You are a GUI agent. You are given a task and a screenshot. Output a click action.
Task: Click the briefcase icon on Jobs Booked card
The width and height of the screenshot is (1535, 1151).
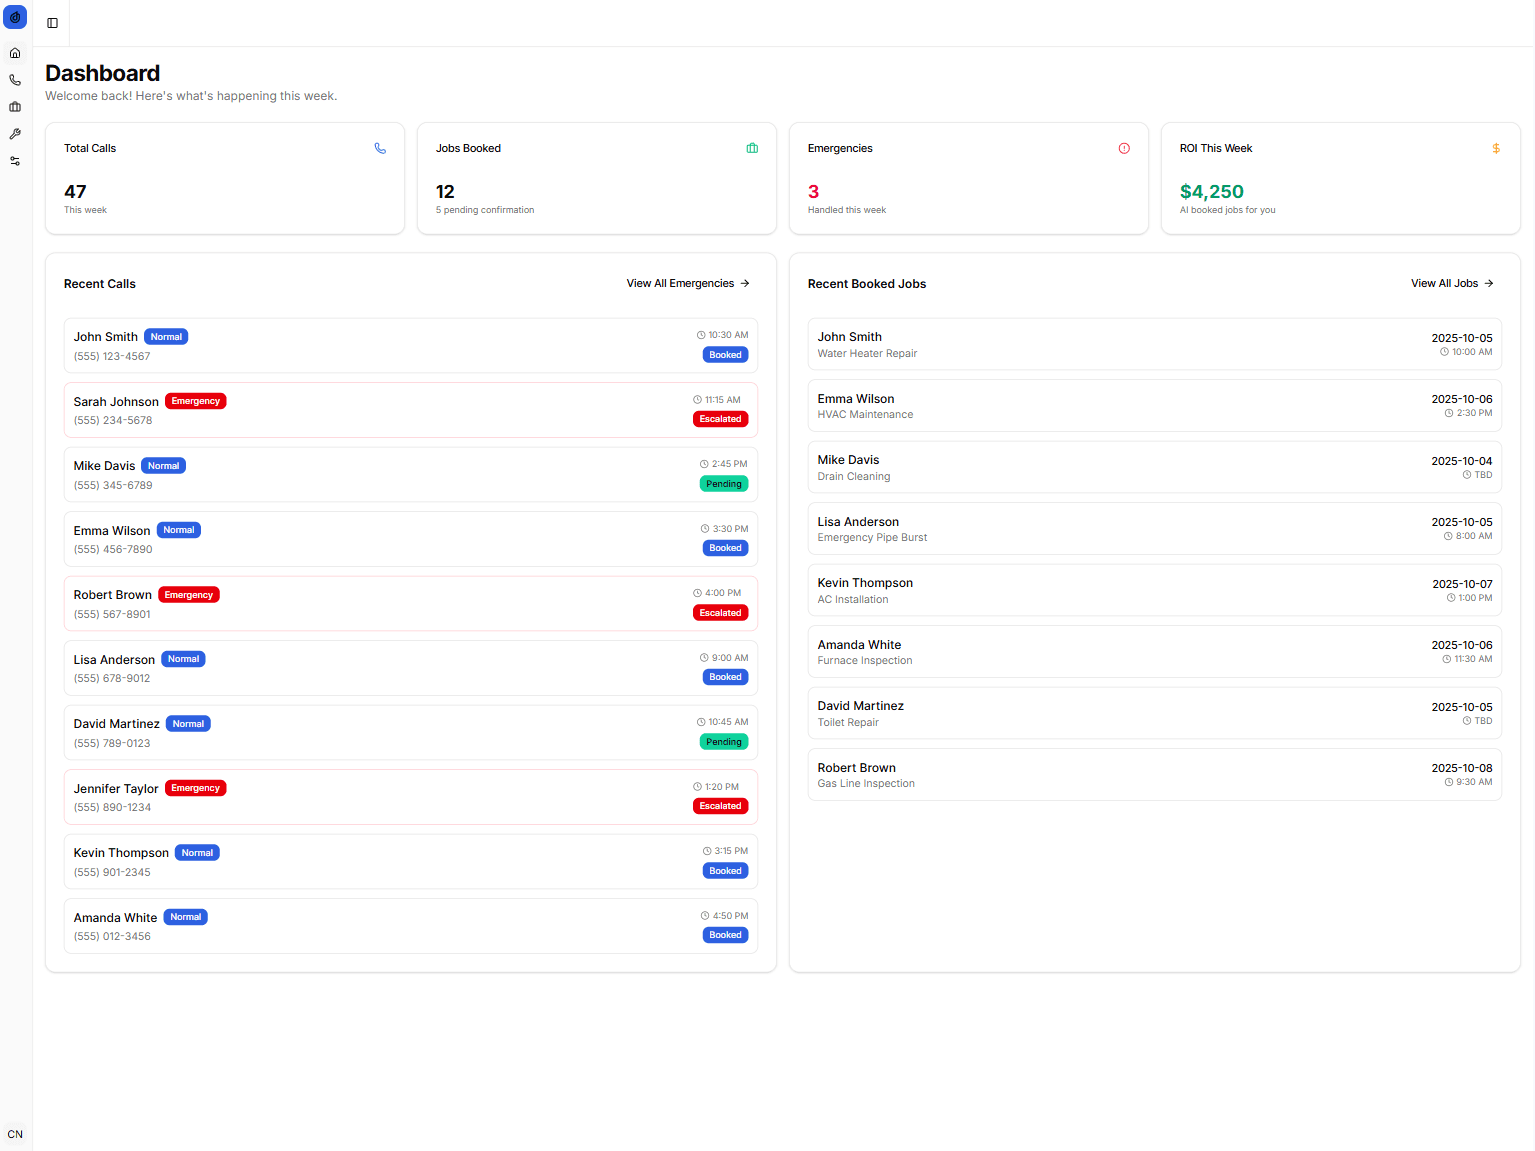[x=752, y=148]
